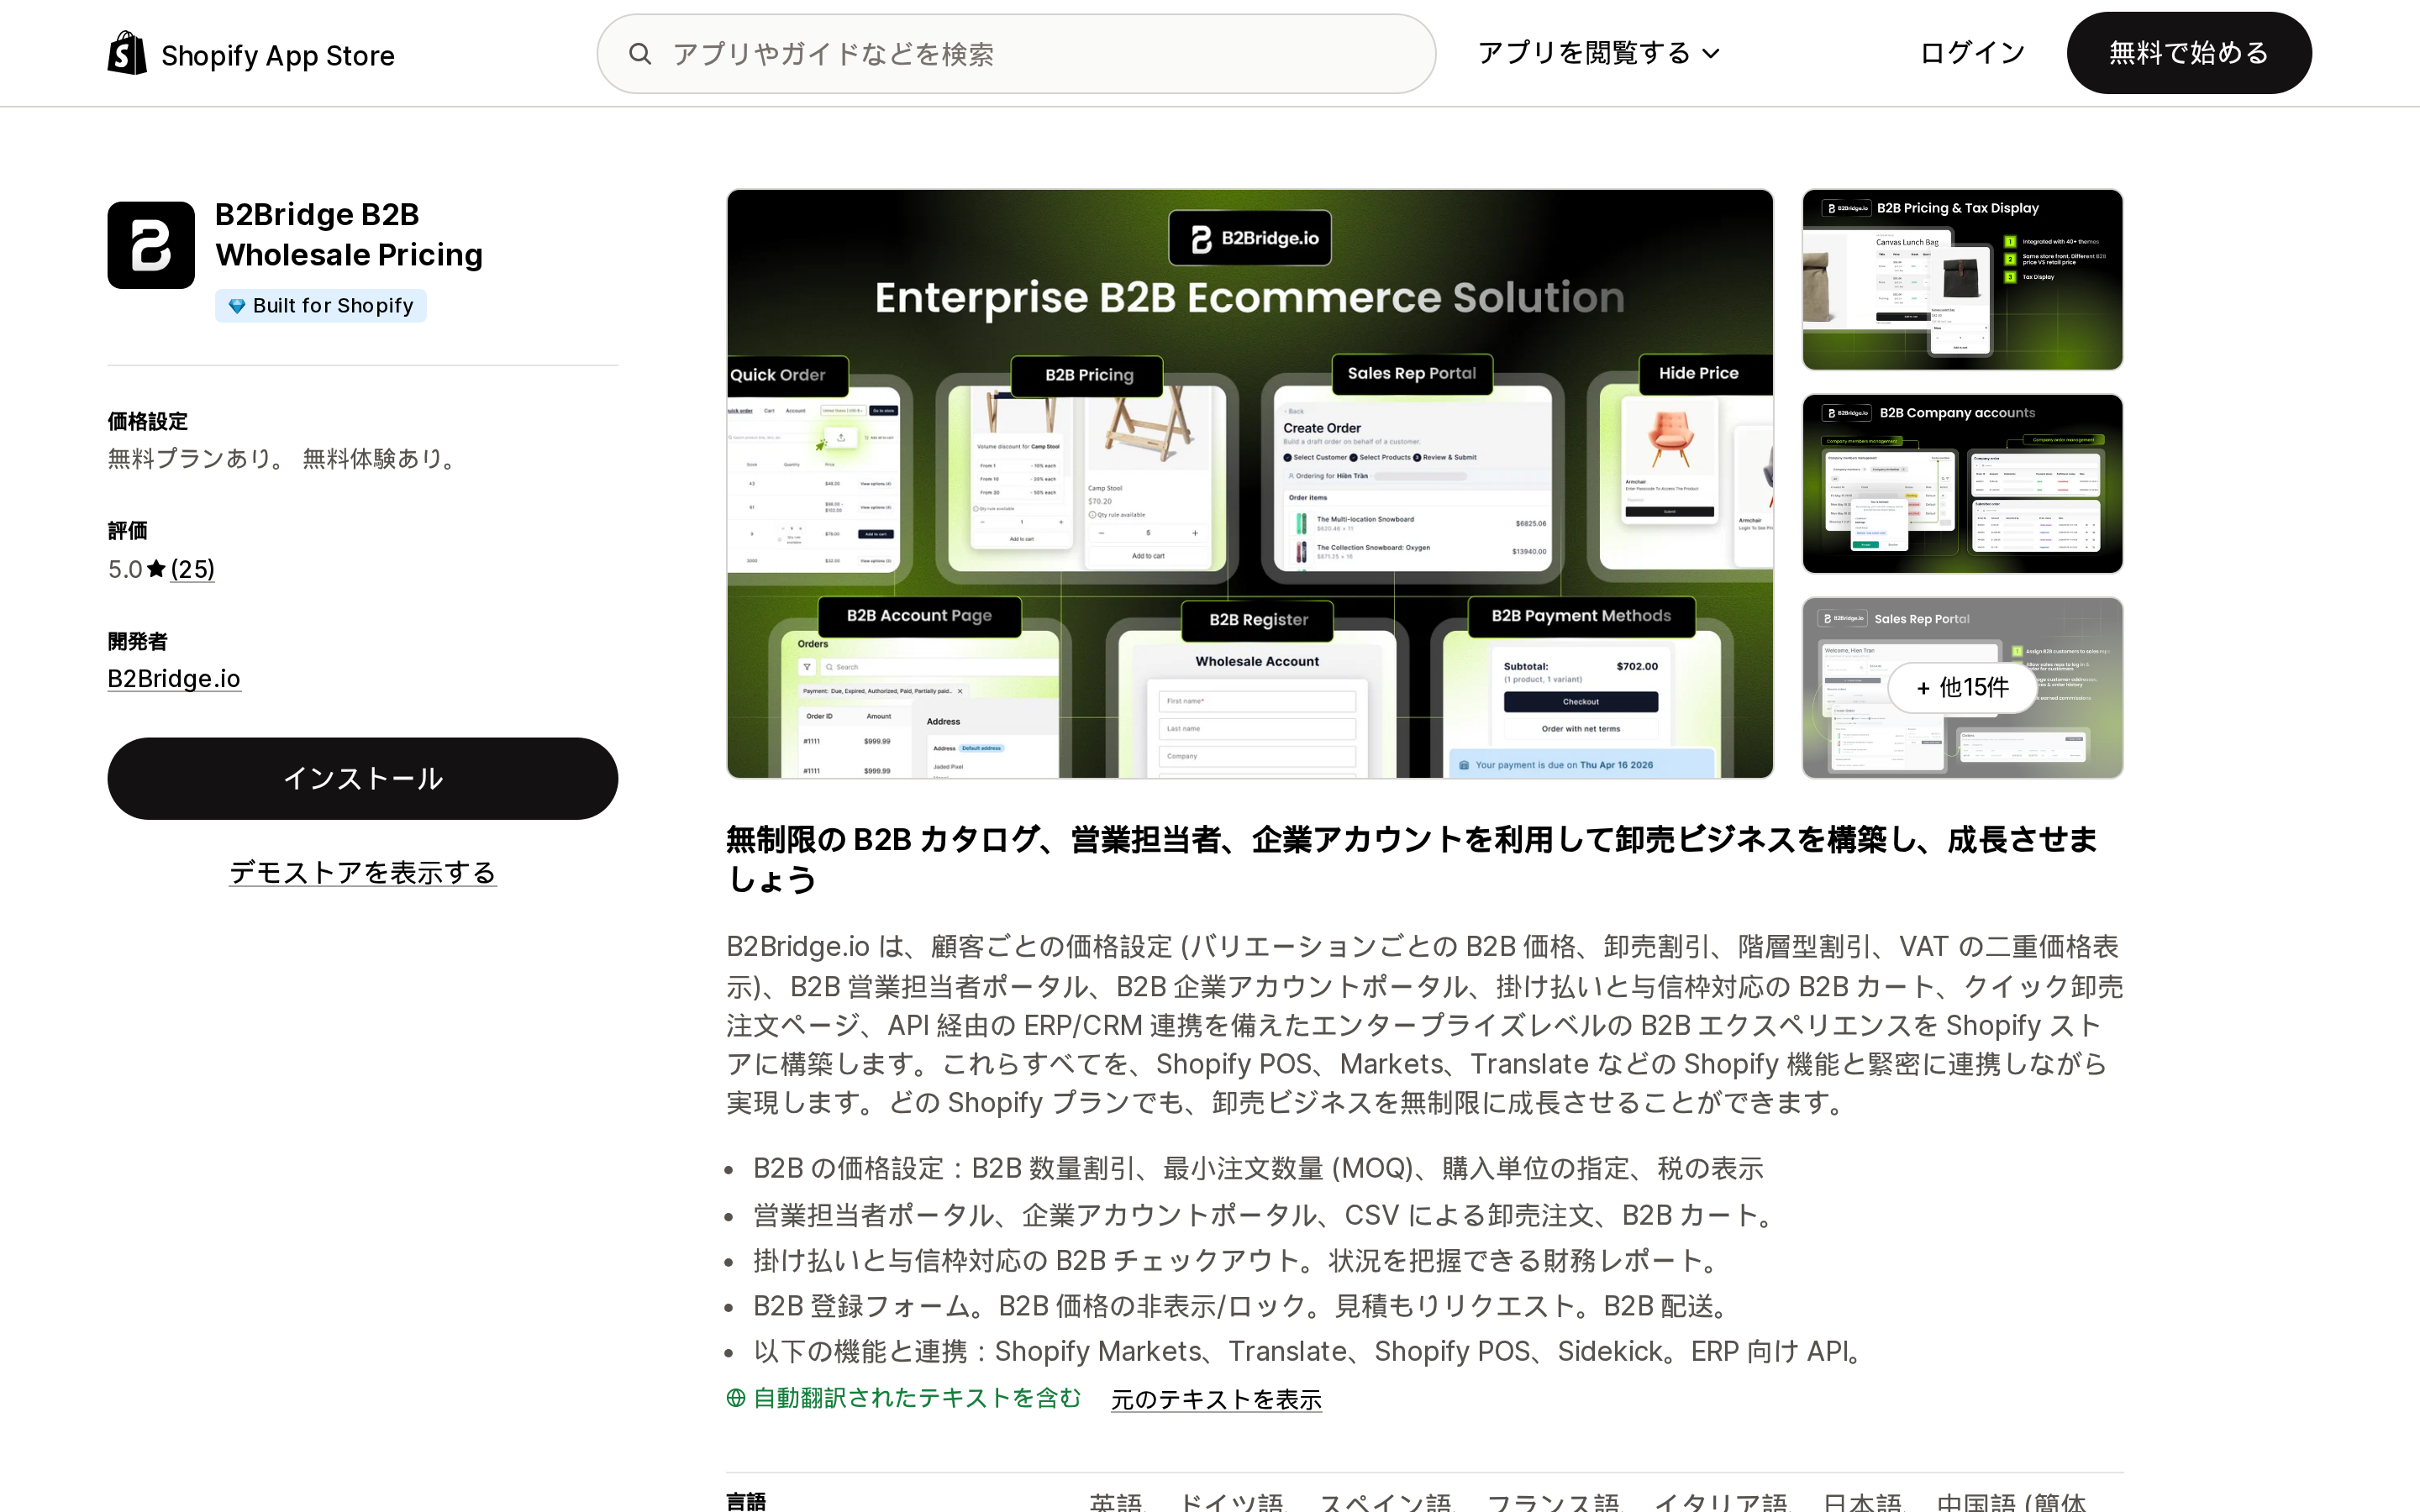Open the B2B Company accounts thumbnail

[1962, 484]
